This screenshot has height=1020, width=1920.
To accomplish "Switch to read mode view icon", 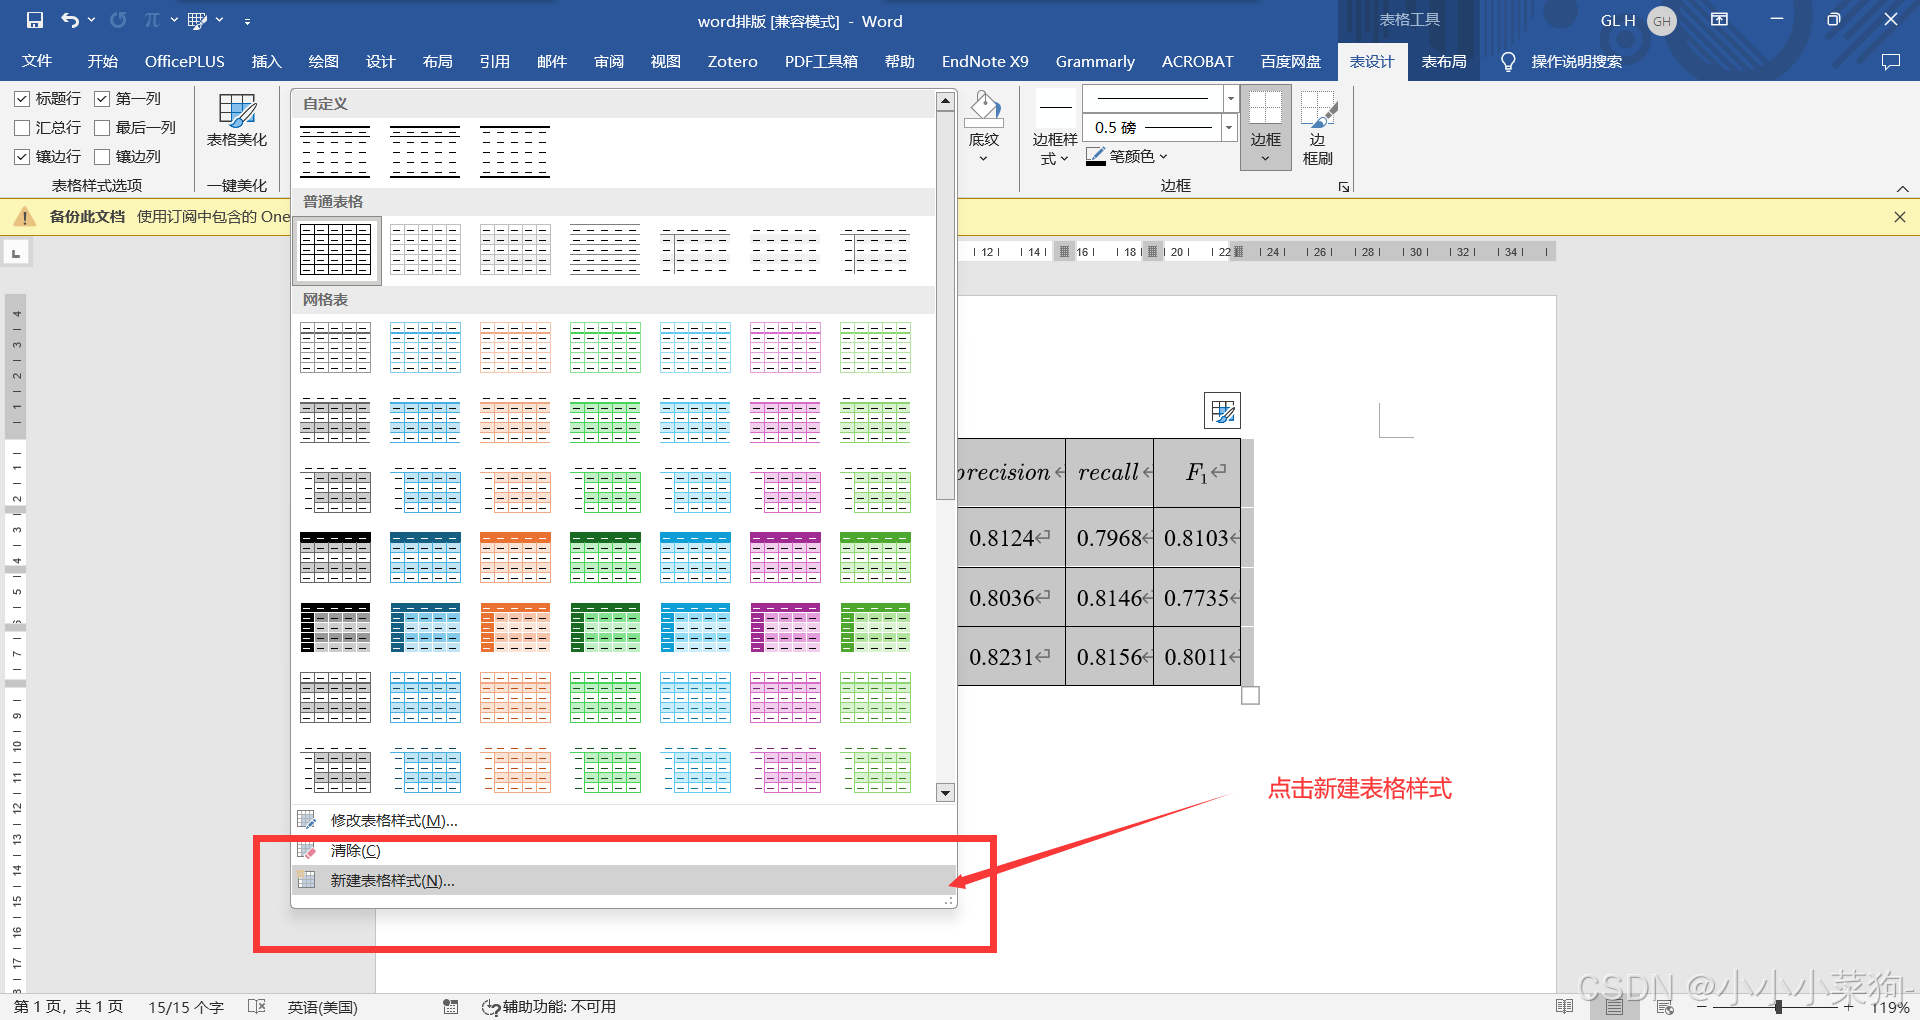I will point(1565,1006).
